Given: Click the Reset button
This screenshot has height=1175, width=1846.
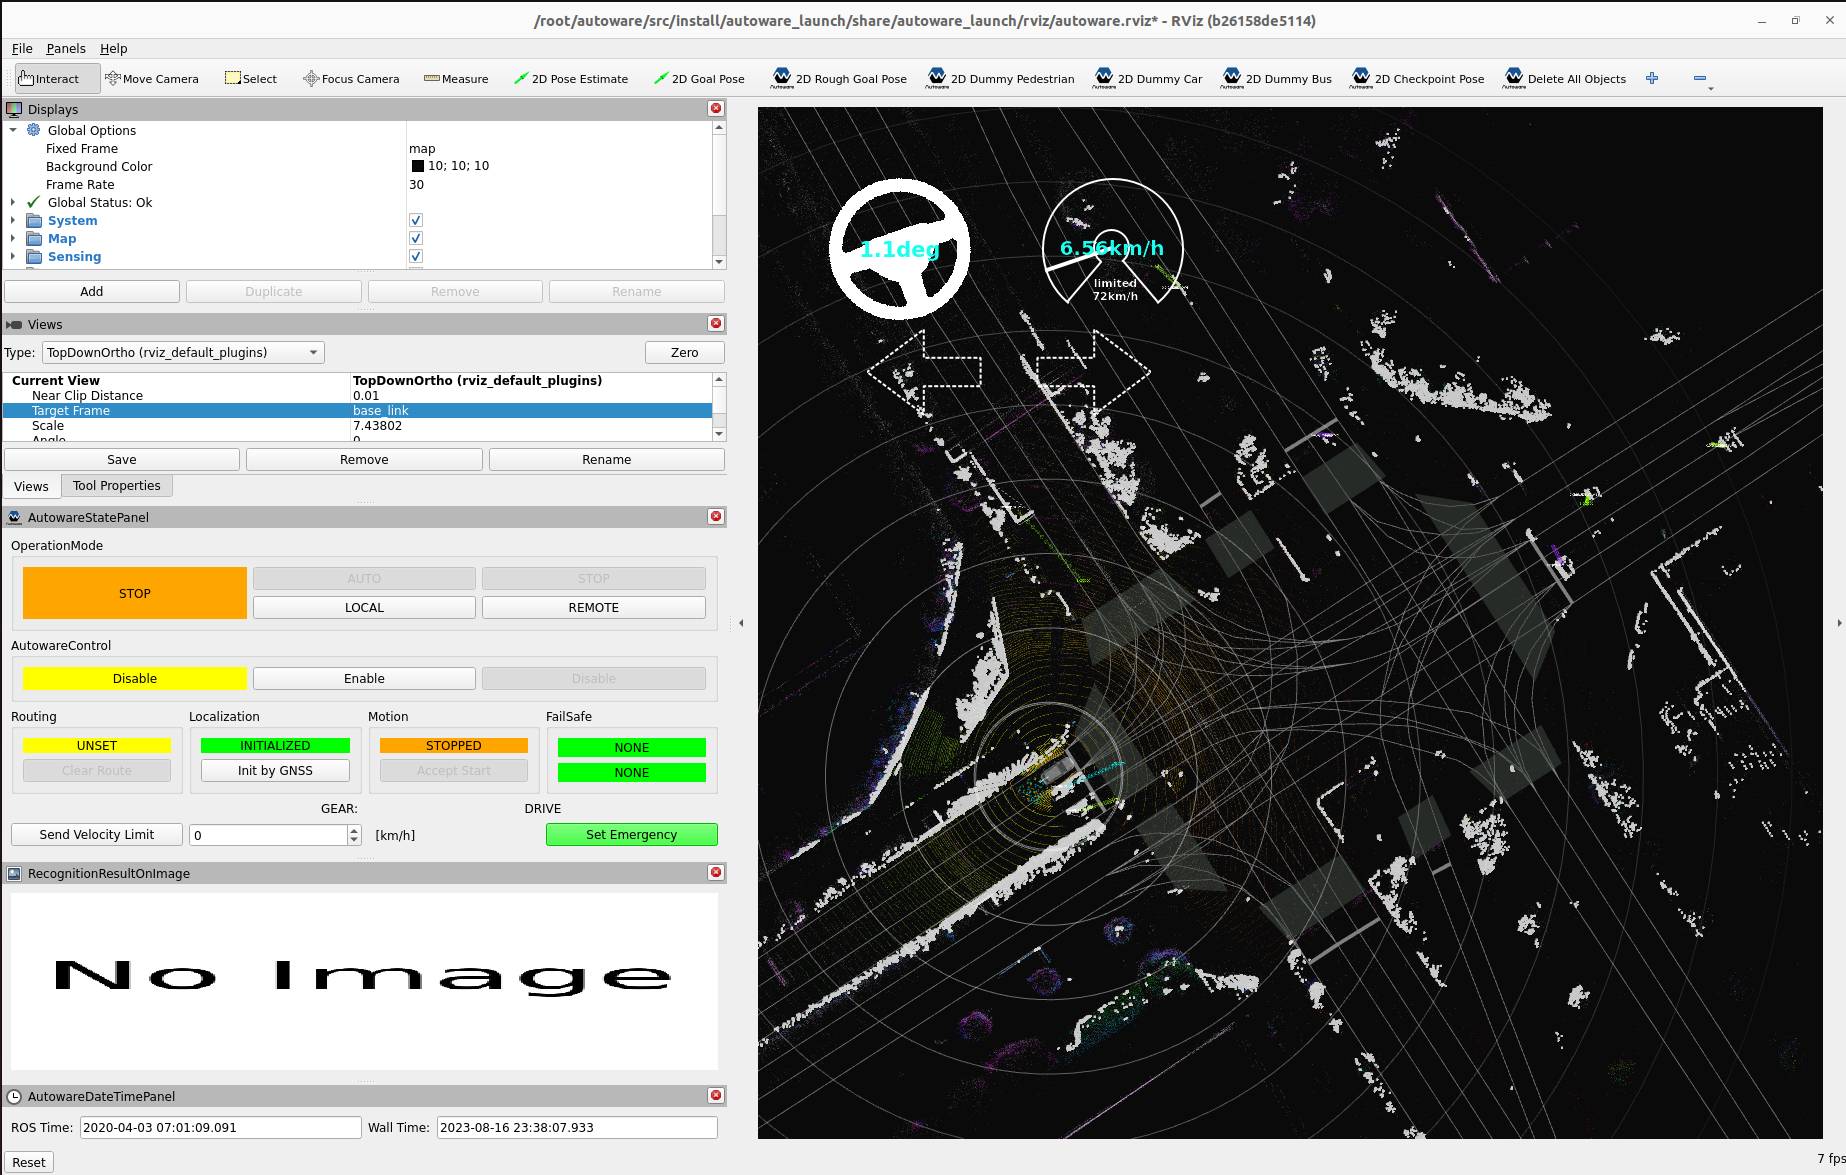Looking at the screenshot, I should point(29,1162).
